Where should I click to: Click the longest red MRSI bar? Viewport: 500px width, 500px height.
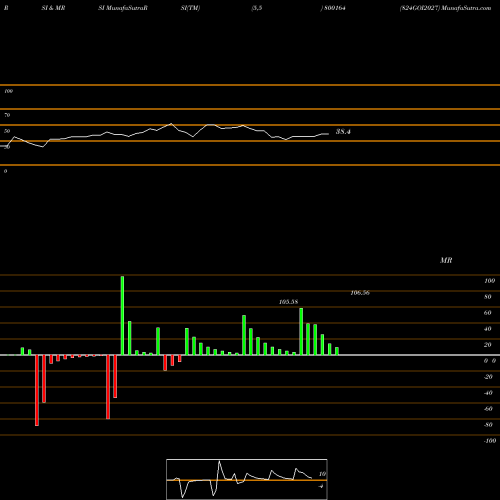[x=37, y=390]
